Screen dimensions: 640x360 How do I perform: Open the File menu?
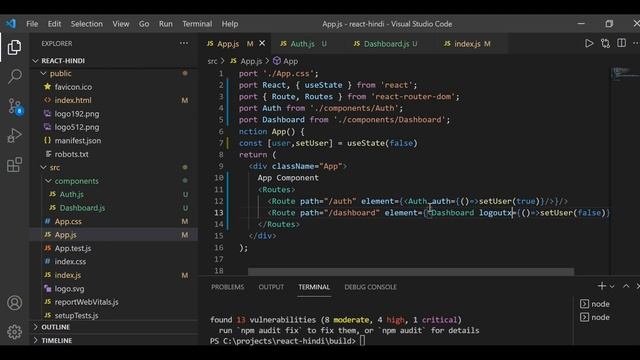coord(32,24)
